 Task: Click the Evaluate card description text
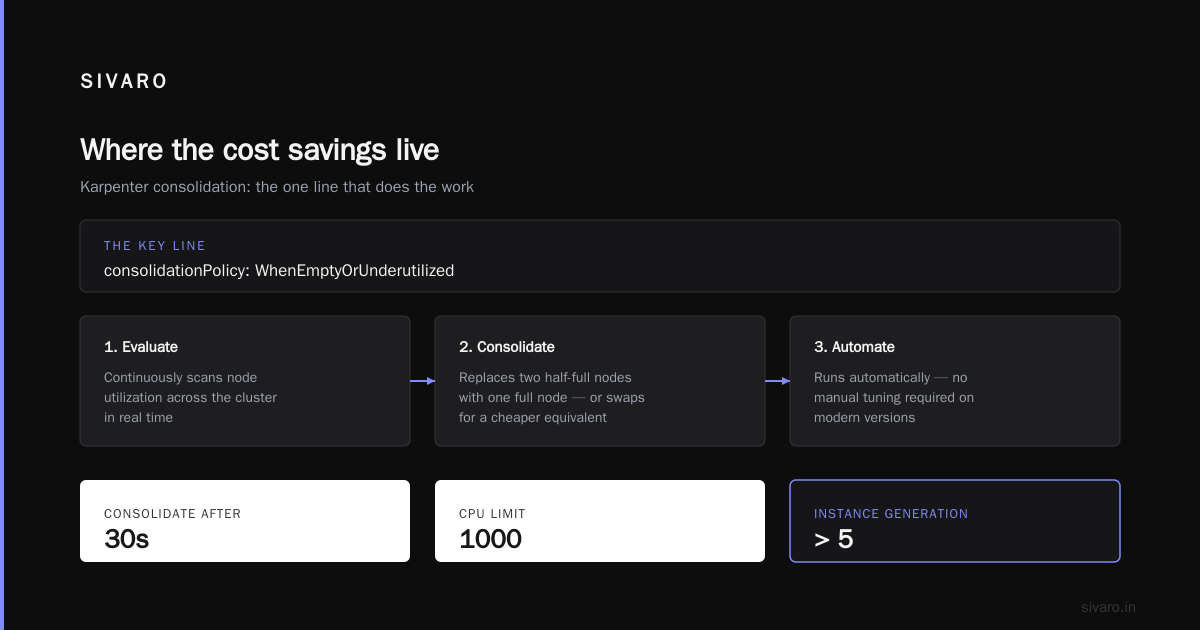pyautogui.click(x=191, y=398)
